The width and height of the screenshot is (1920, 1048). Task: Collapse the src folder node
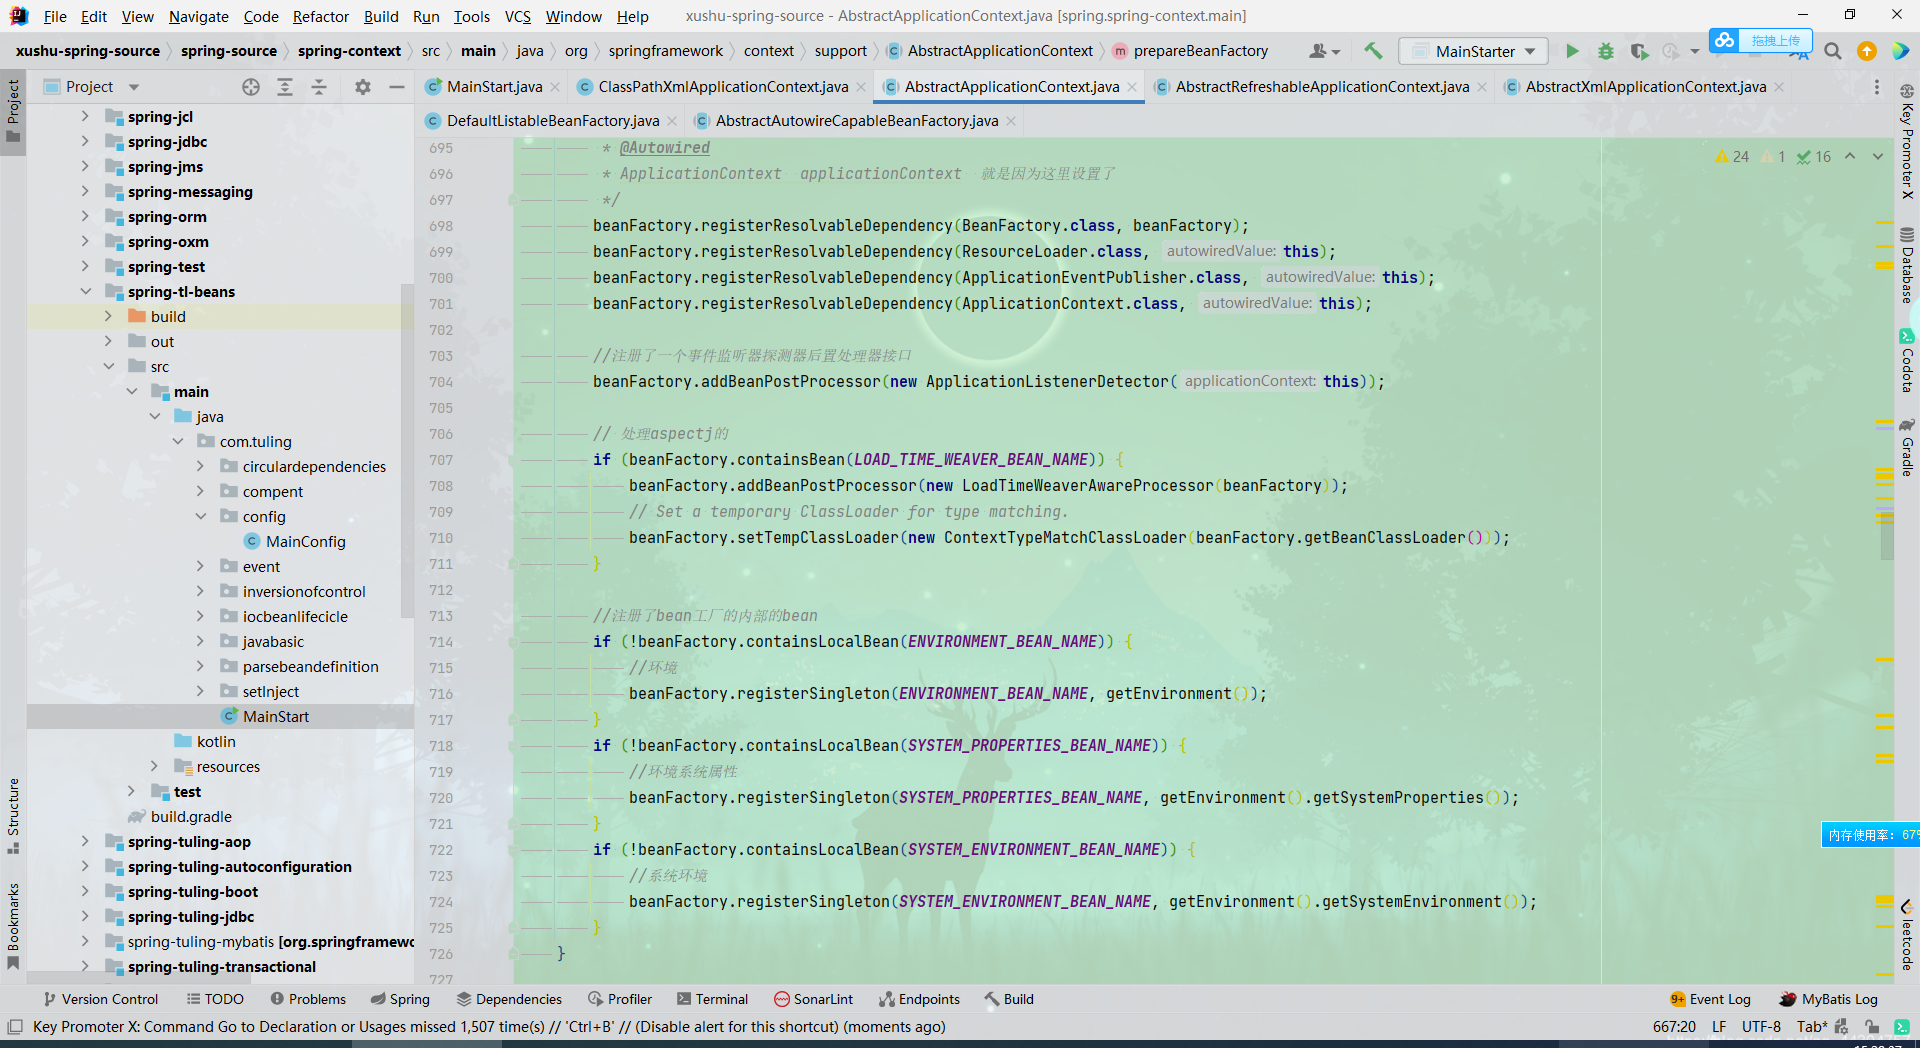(x=109, y=367)
